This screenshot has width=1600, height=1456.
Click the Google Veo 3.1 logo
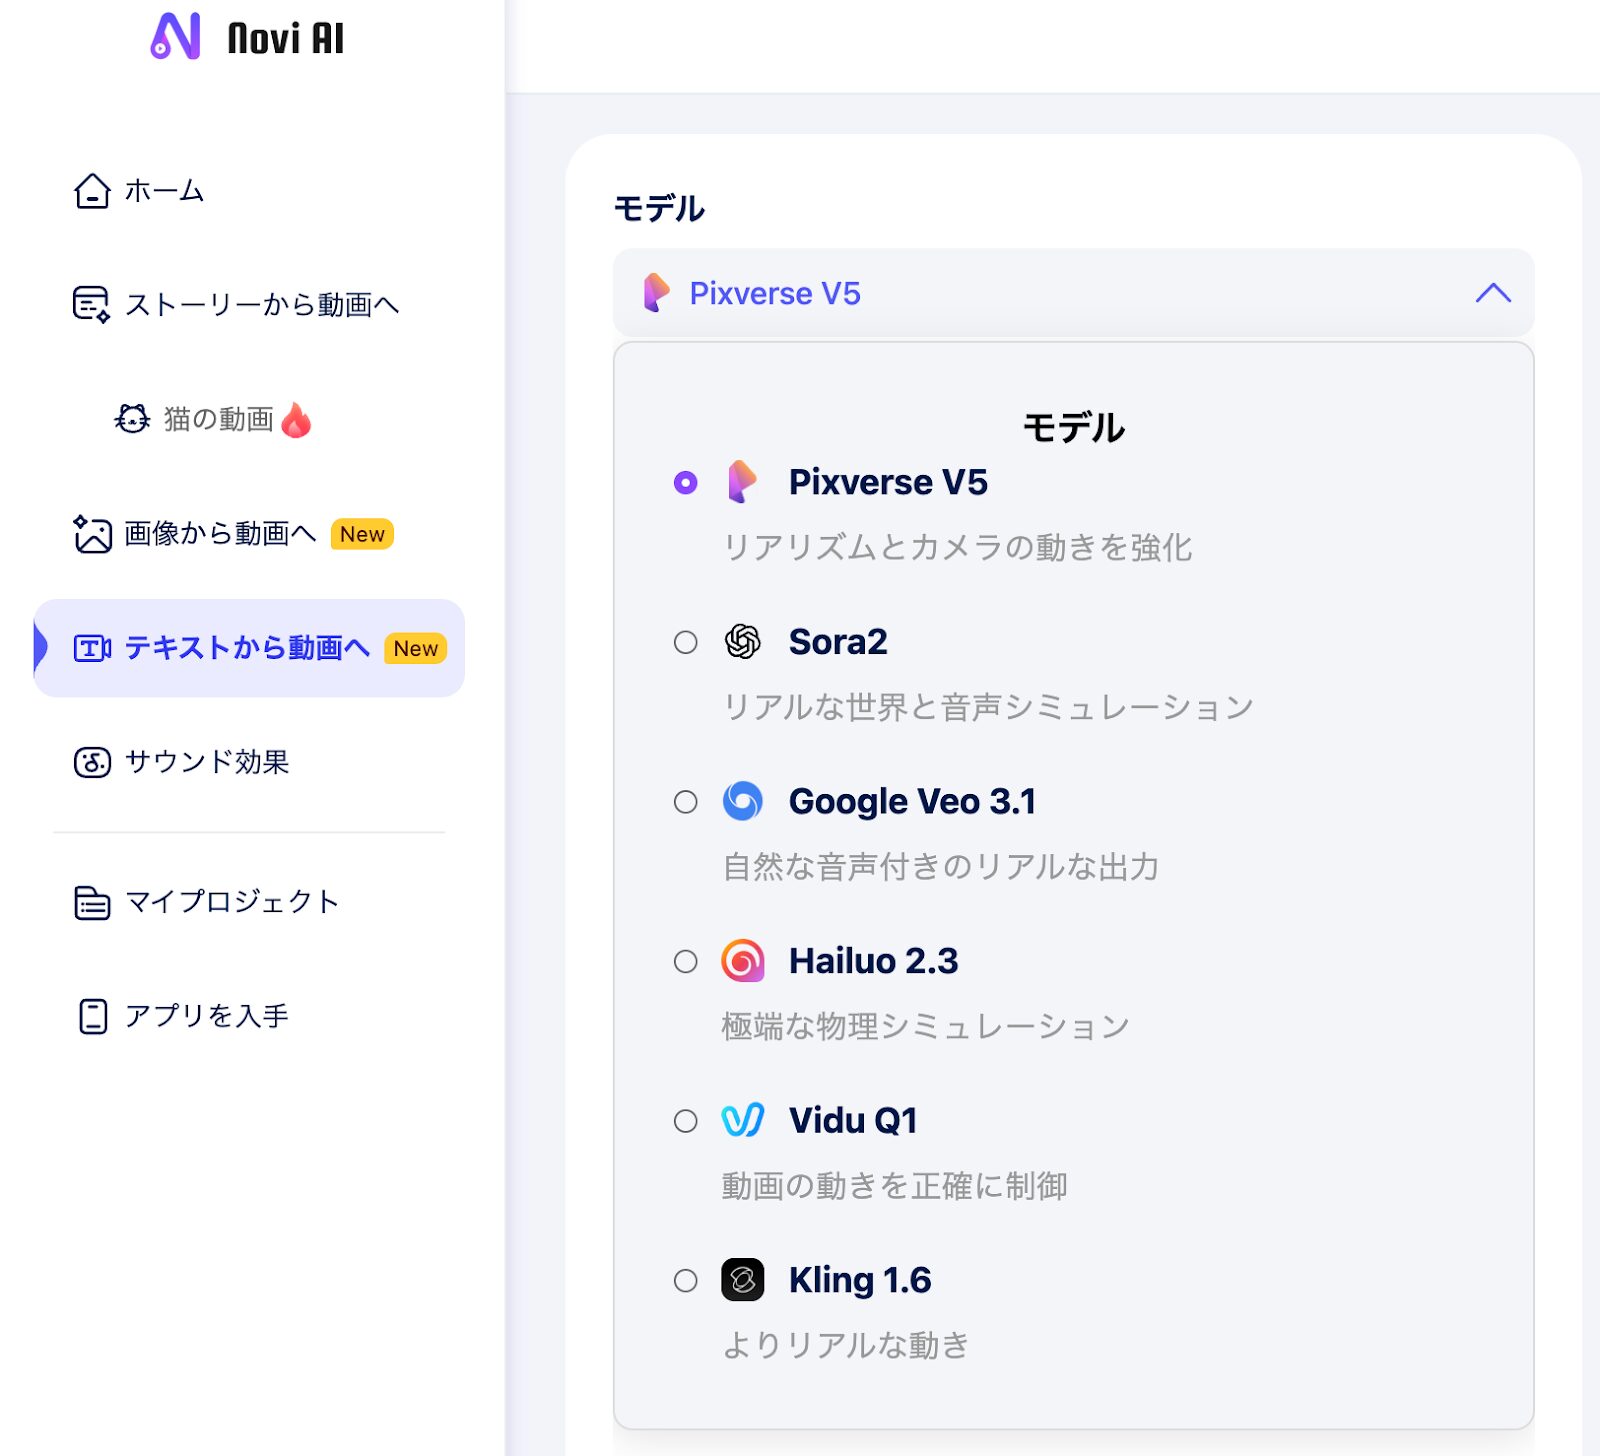(x=742, y=801)
